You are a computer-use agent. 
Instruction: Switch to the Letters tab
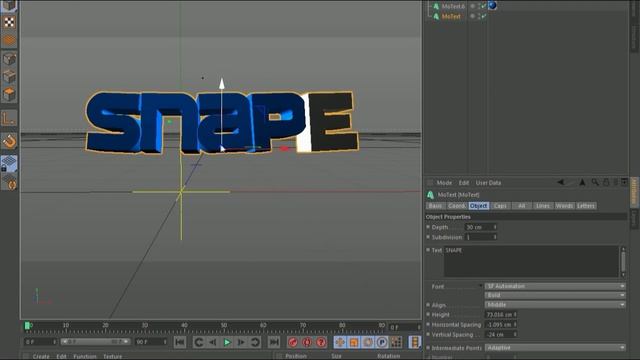[586, 206]
